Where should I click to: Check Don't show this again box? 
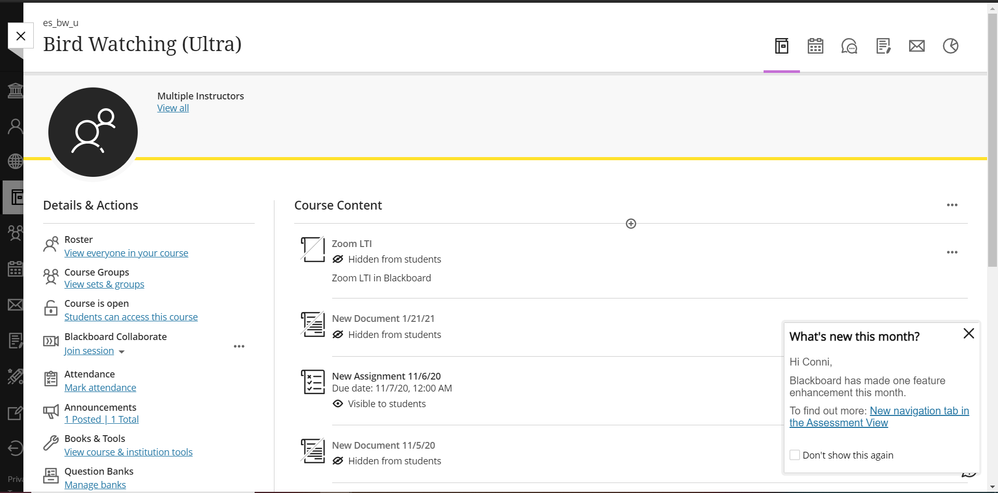[794, 455]
